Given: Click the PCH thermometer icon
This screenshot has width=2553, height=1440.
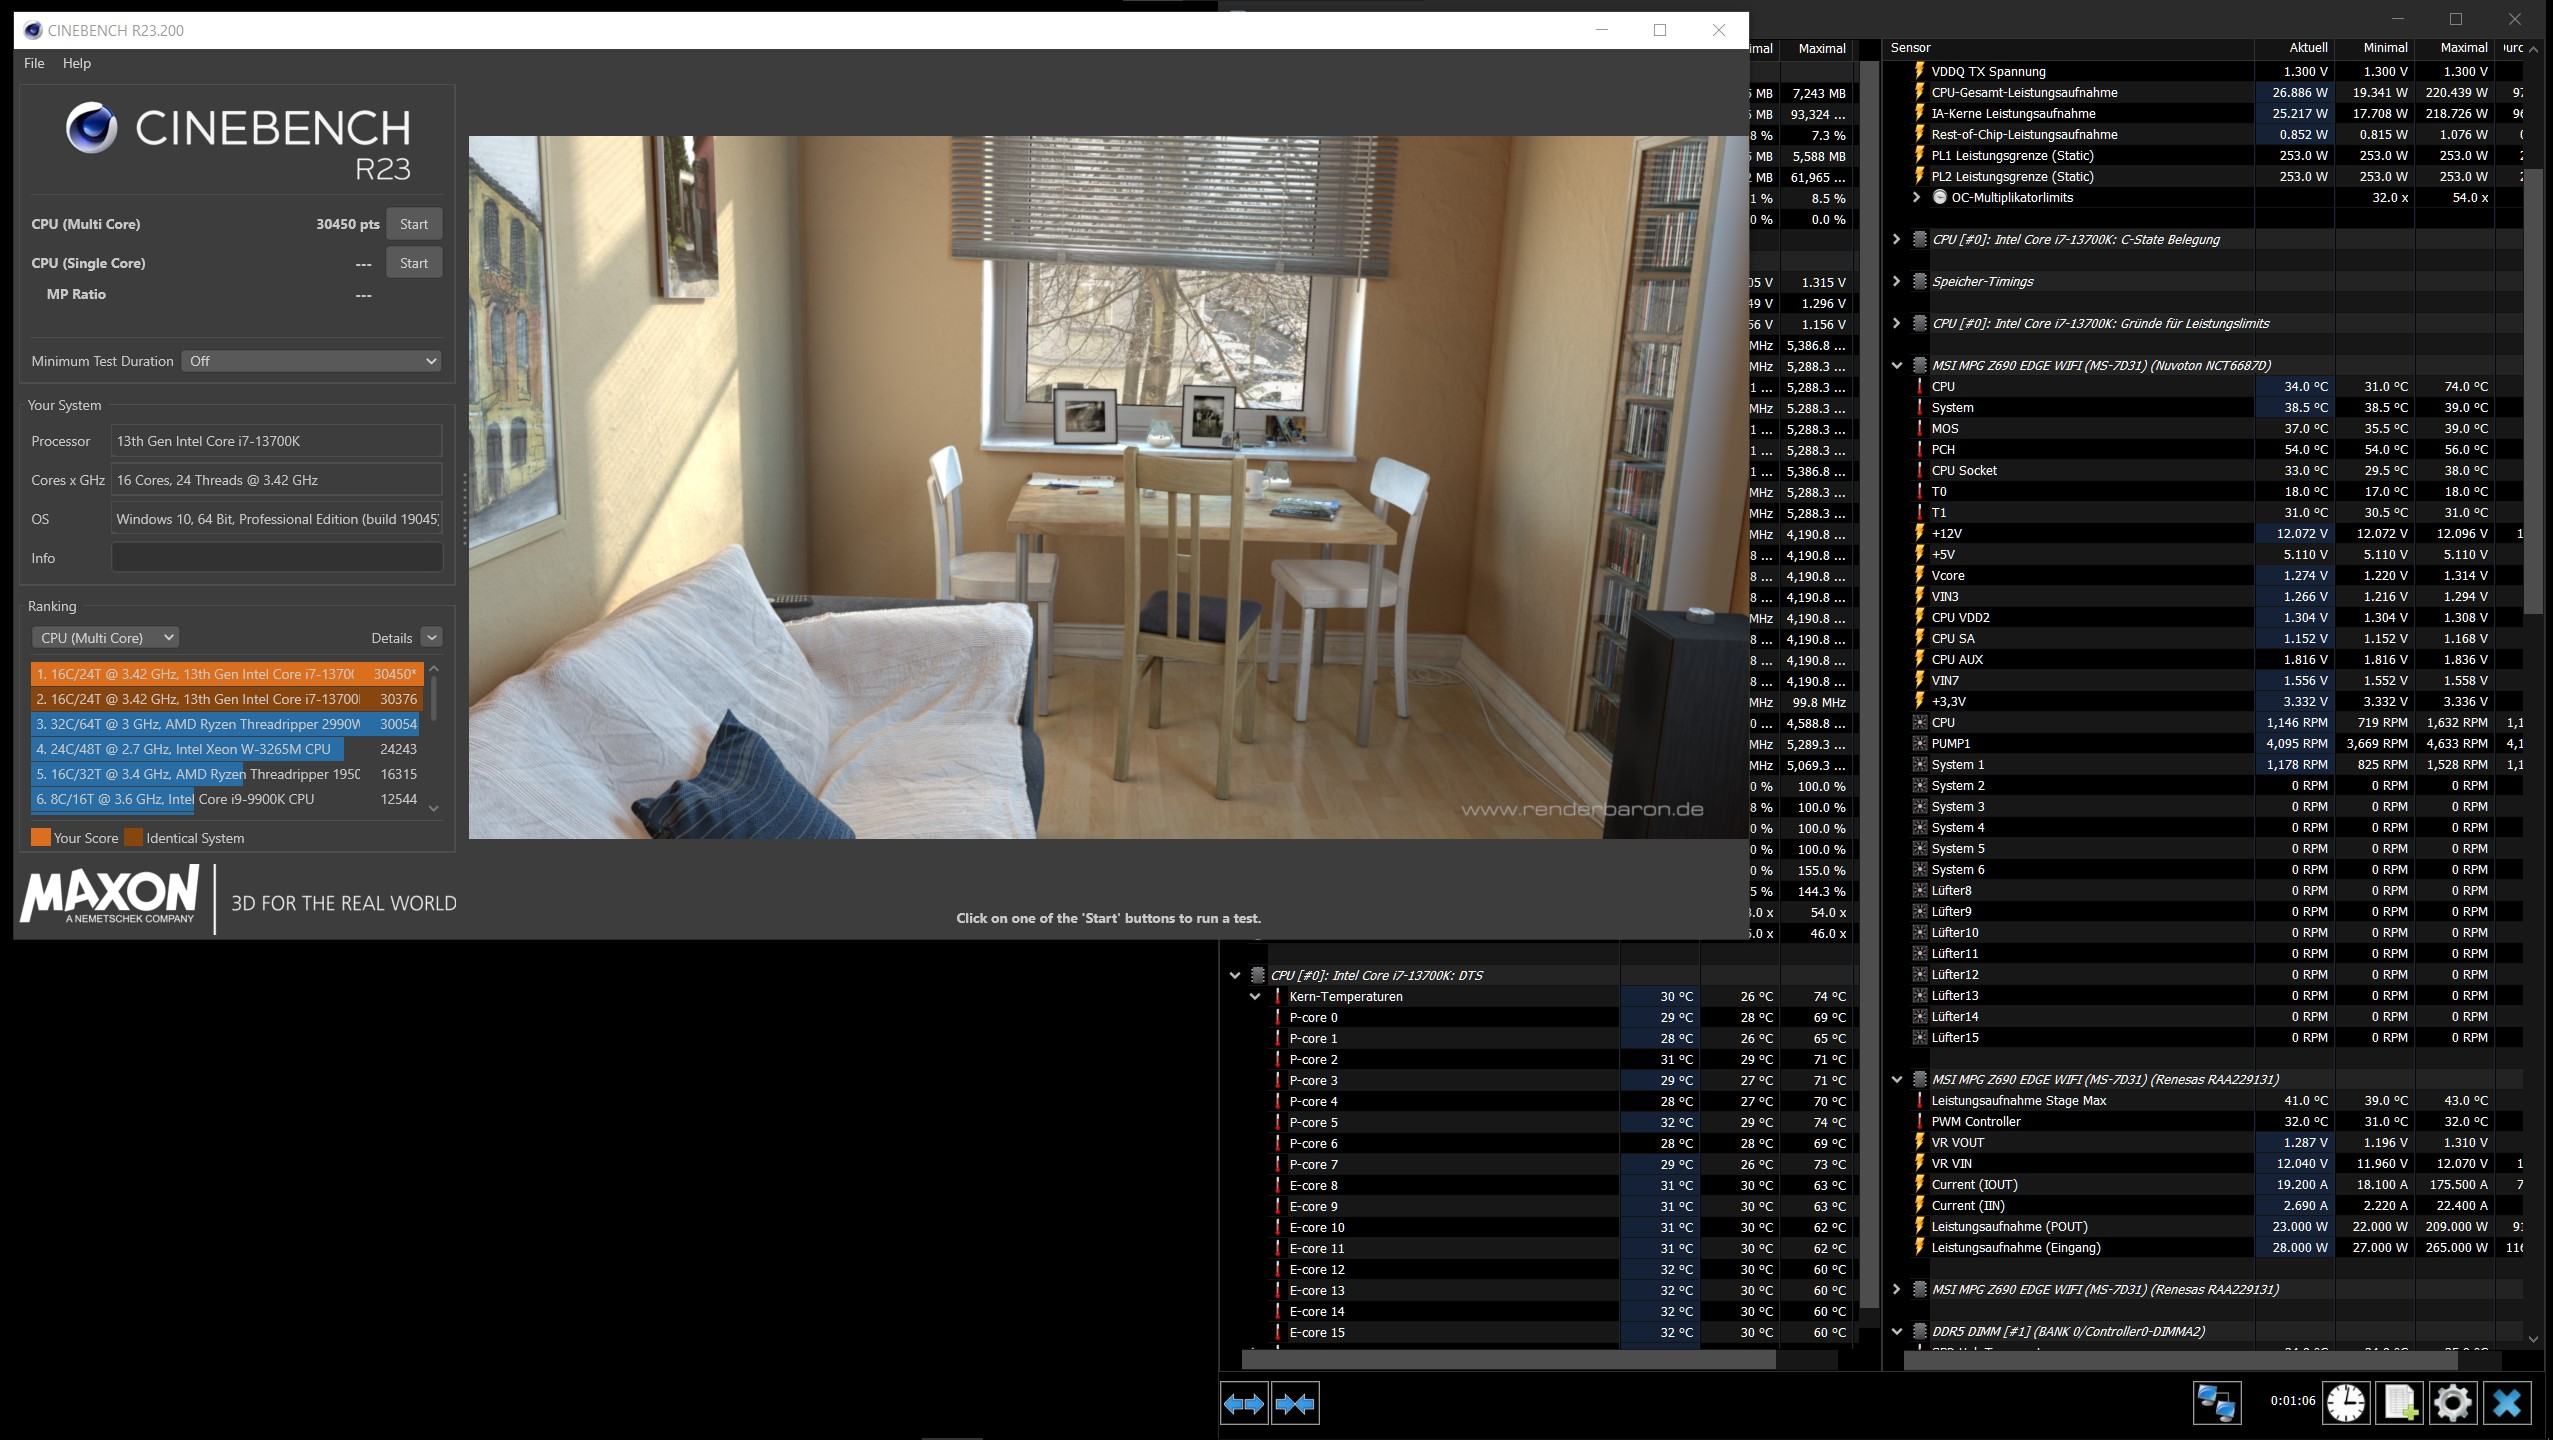Looking at the screenshot, I should (x=1920, y=449).
